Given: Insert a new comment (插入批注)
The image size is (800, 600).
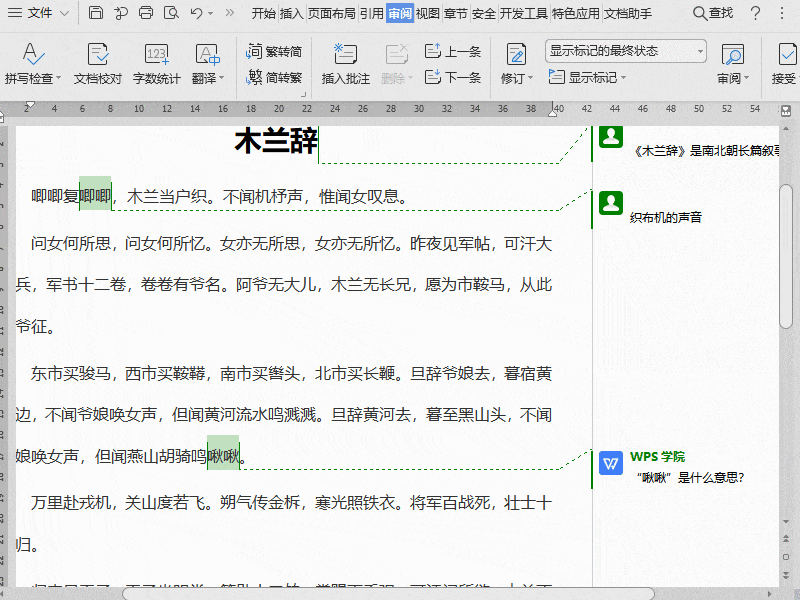Looking at the screenshot, I should (345, 55).
